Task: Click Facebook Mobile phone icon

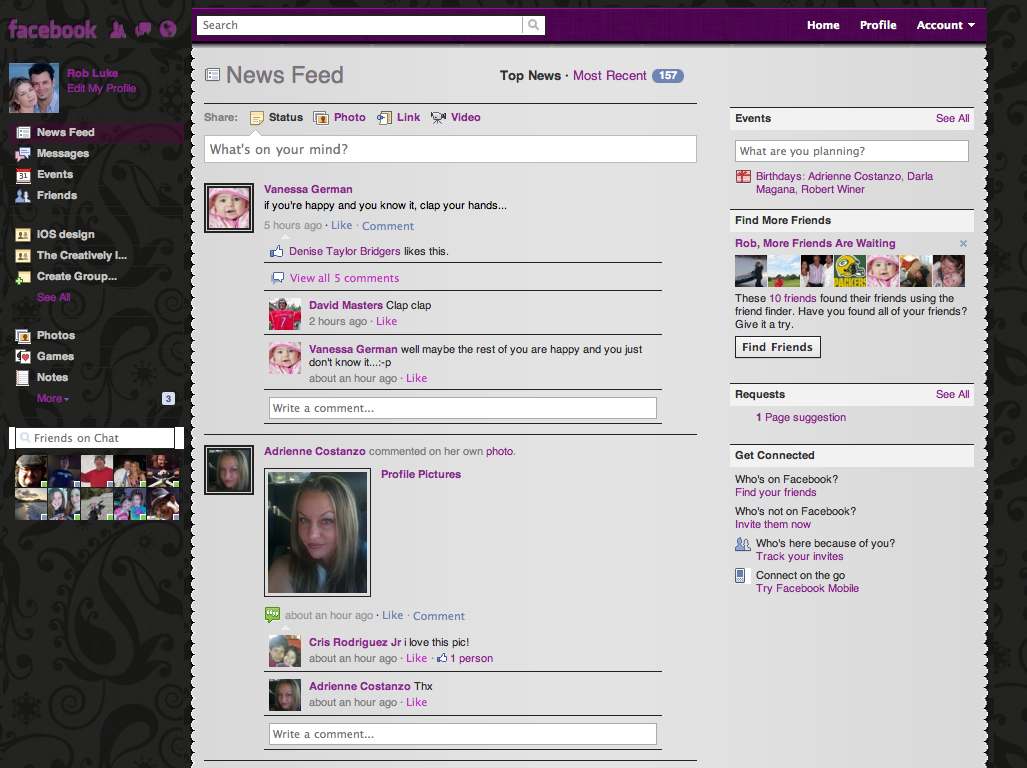Action: [740, 576]
